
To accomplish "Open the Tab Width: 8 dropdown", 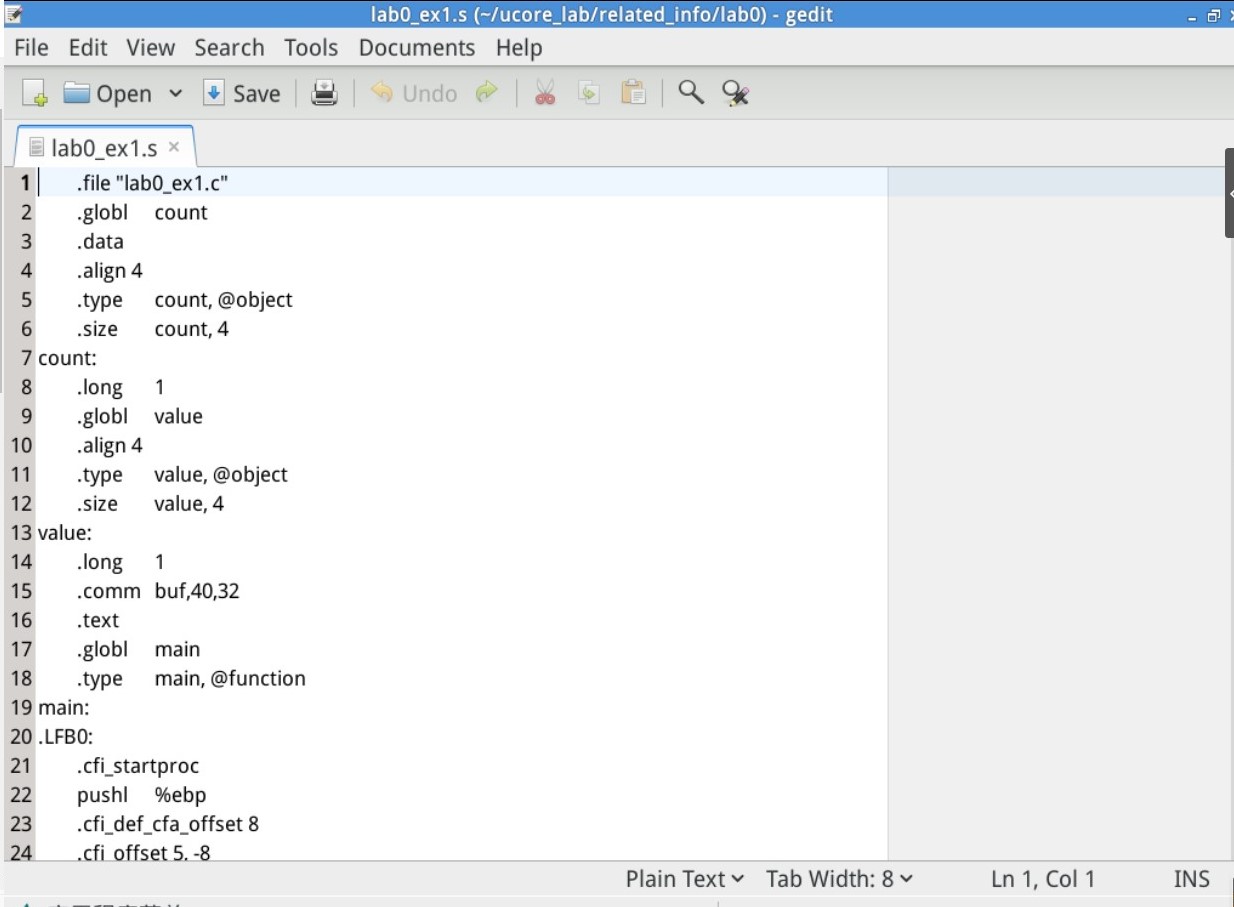I will pyautogui.click(x=839, y=879).
